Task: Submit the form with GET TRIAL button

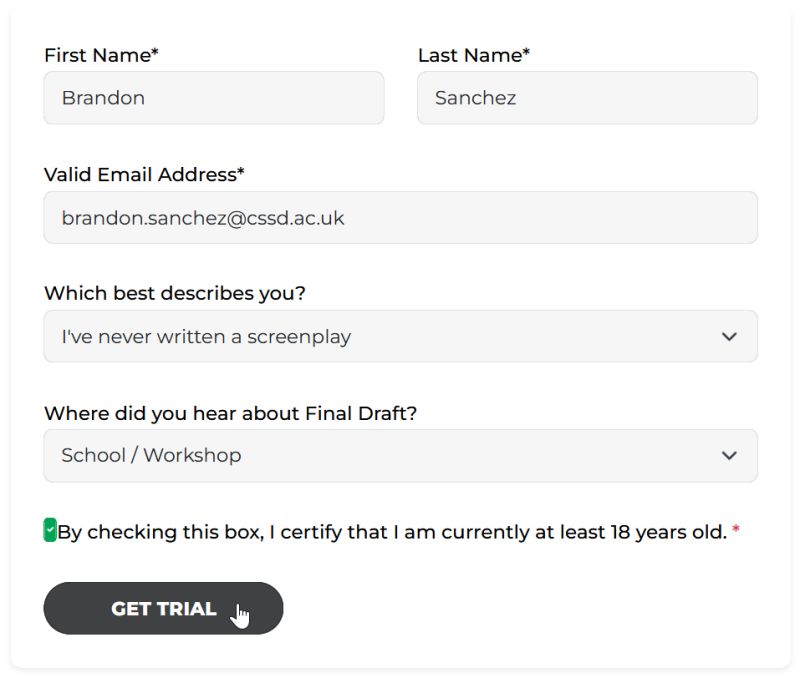Action: pyautogui.click(x=163, y=608)
